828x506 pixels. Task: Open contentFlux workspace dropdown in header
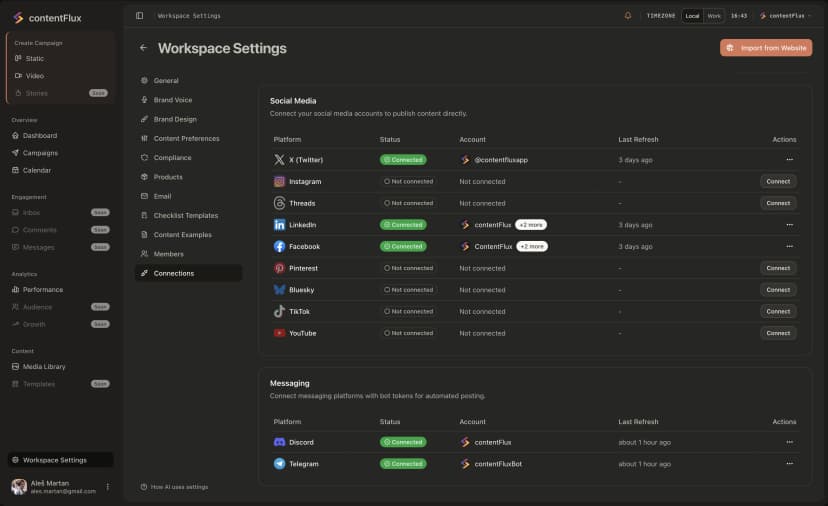point(785,16)
